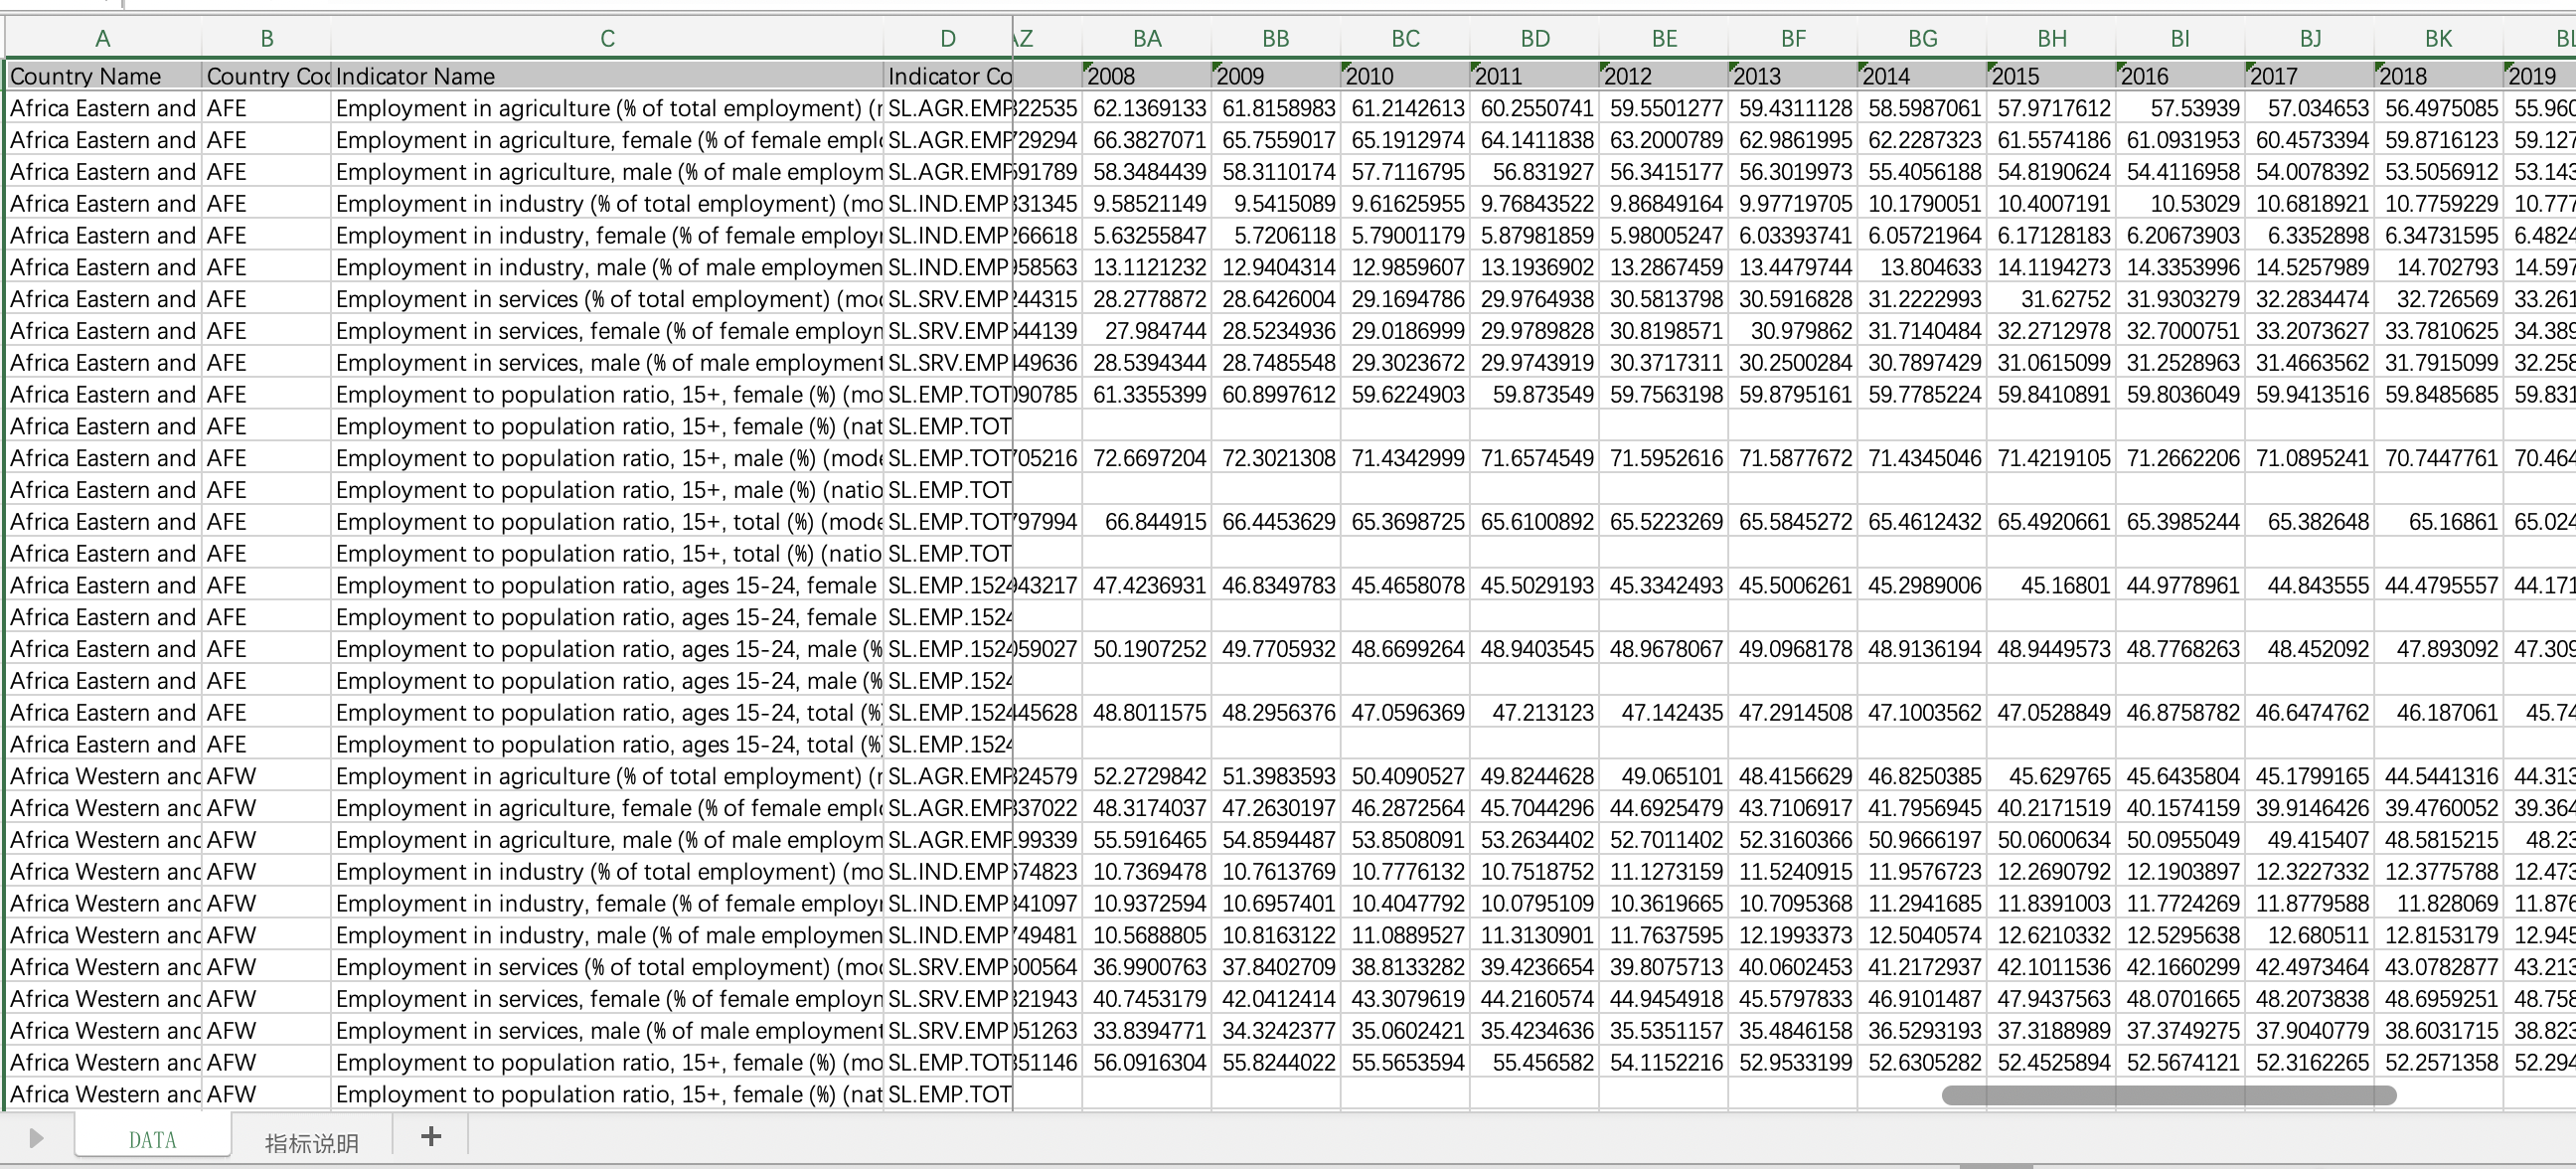Select cell with value 62.1369133
The height and width of the screenshot is (1169, 2576).
(x=1147, y=108)
